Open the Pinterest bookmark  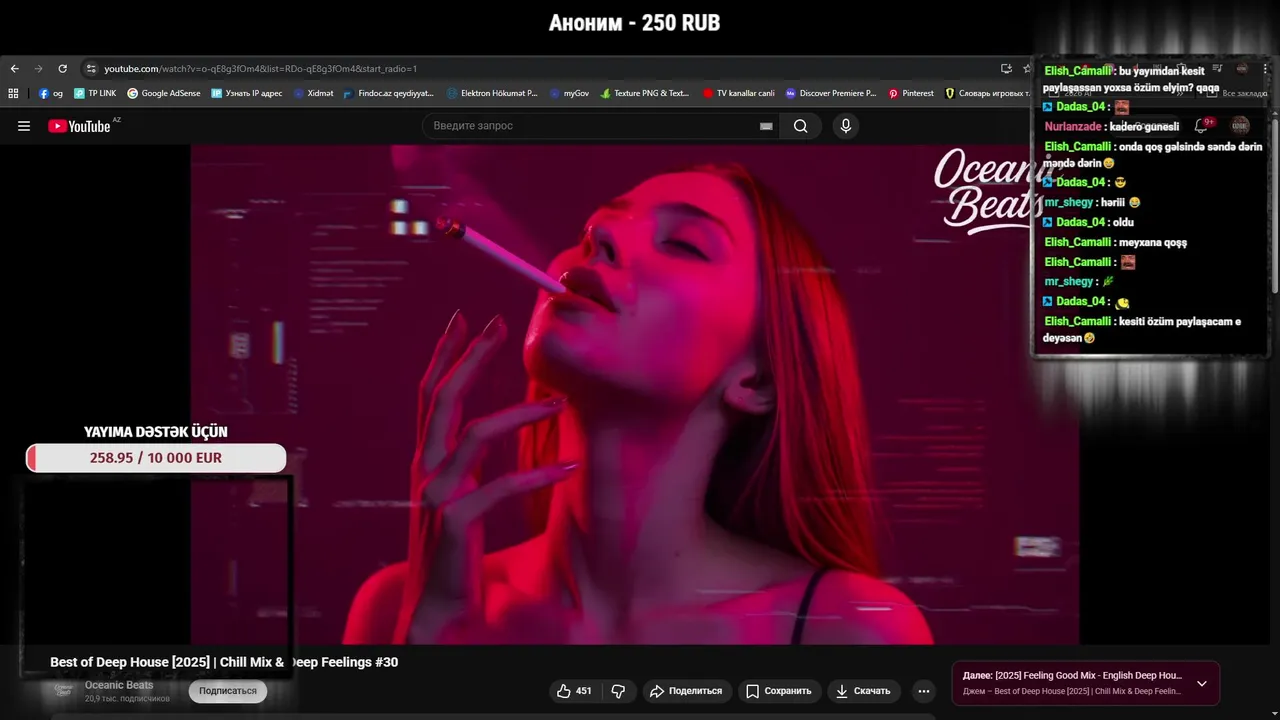click(x=911, y=93)
